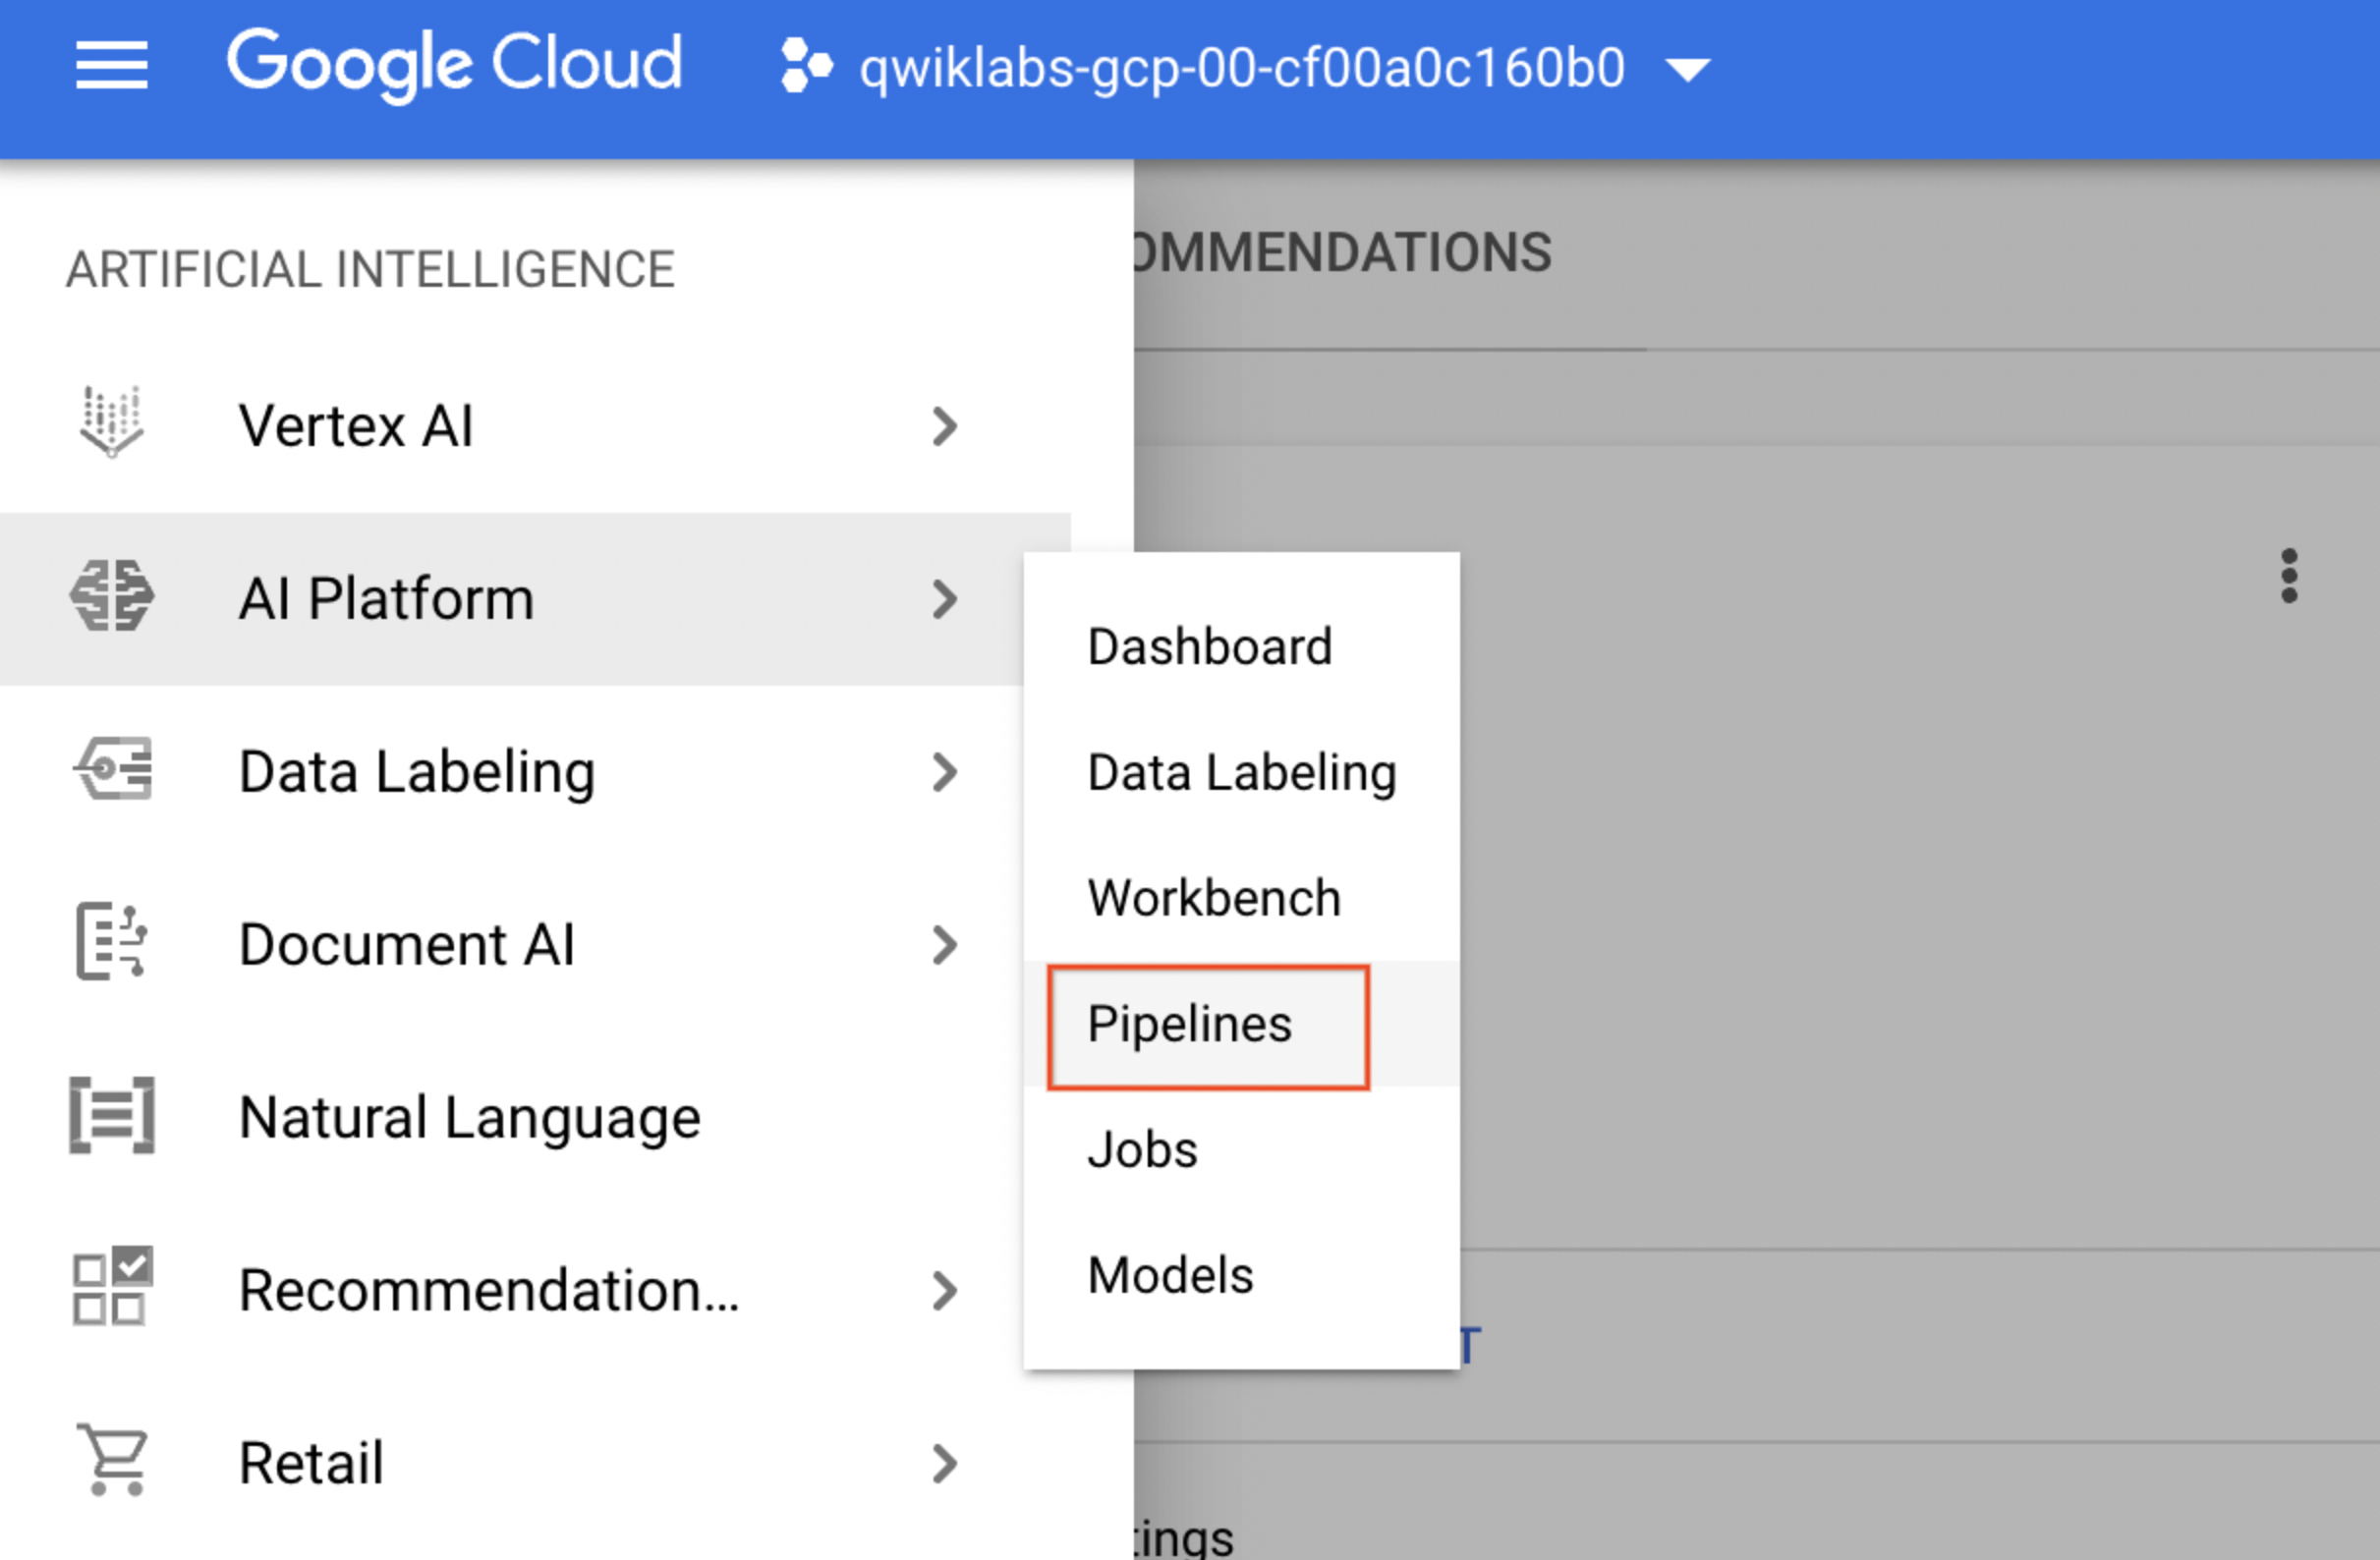Open the hamburger navigation menu
2380x1560 pixels.
[x=112, y=66]
